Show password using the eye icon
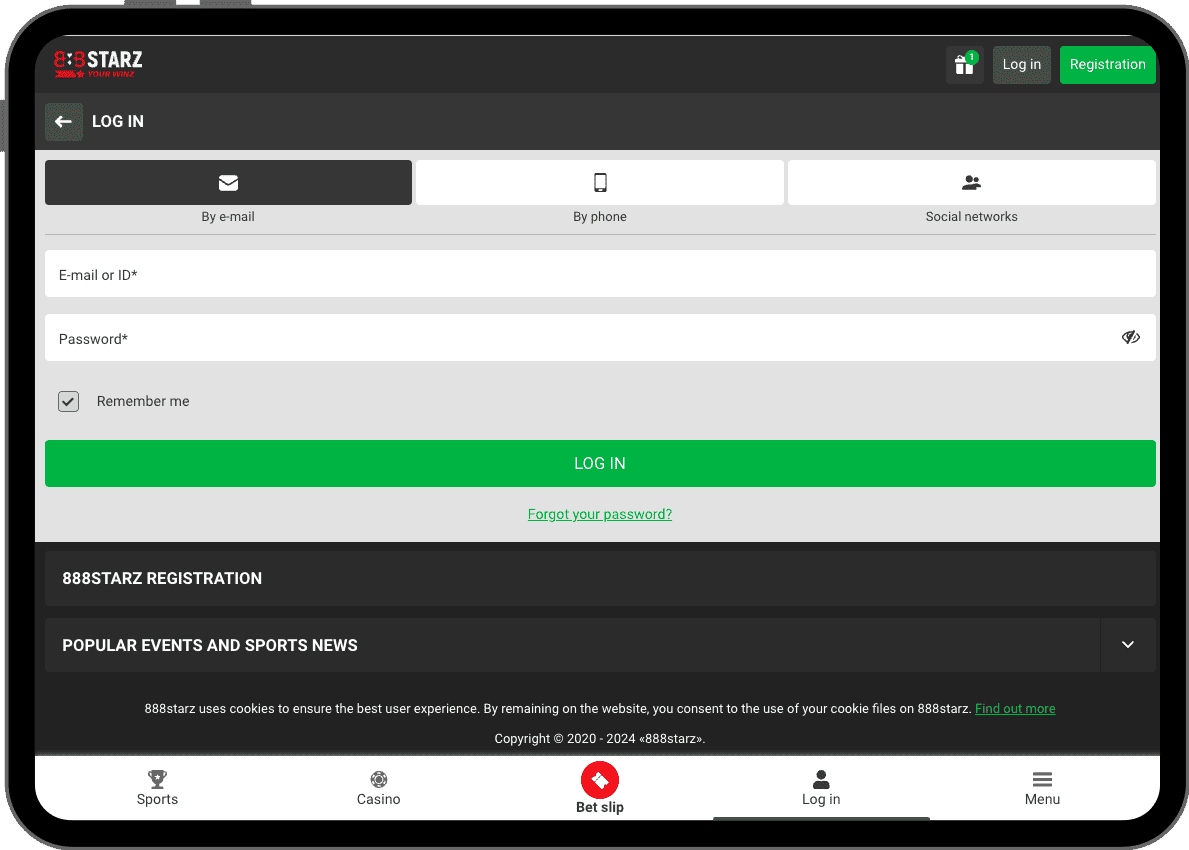 point(1130,338)
